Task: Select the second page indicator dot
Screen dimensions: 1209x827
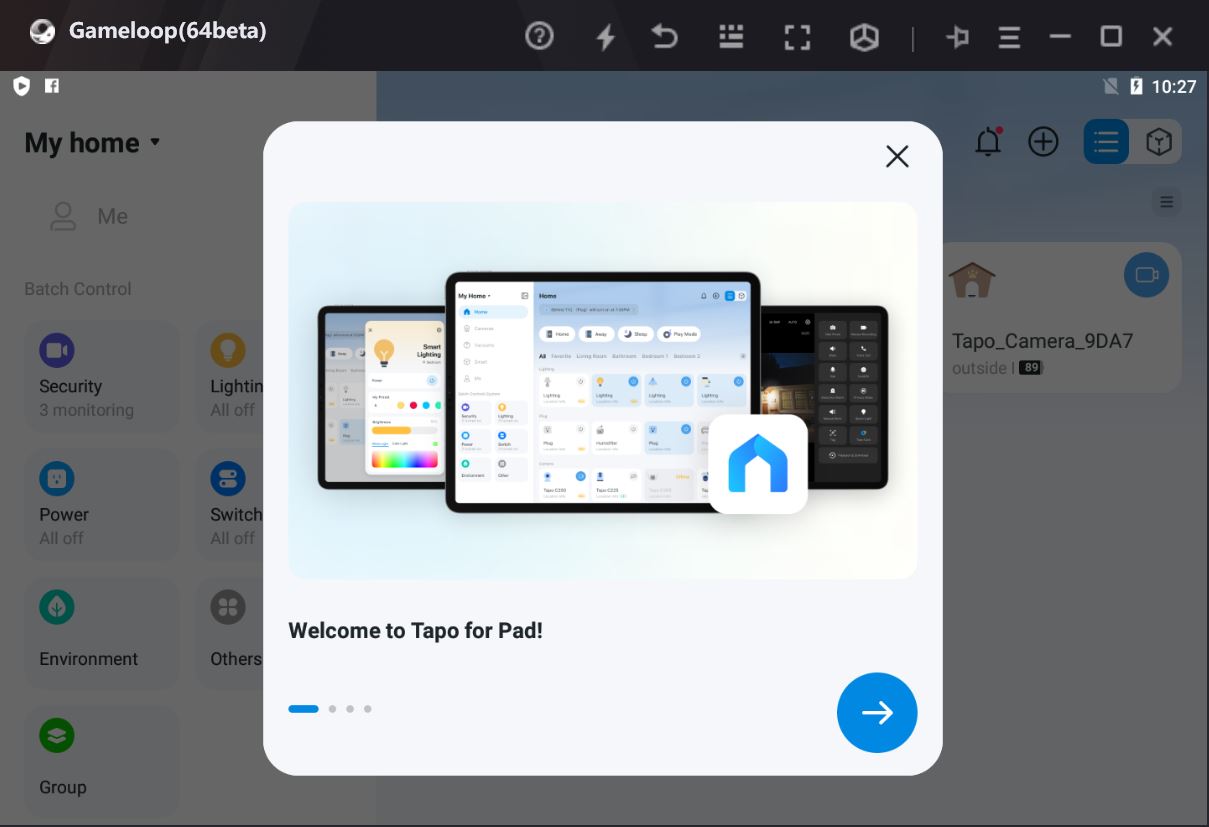Action: (332, 709)
